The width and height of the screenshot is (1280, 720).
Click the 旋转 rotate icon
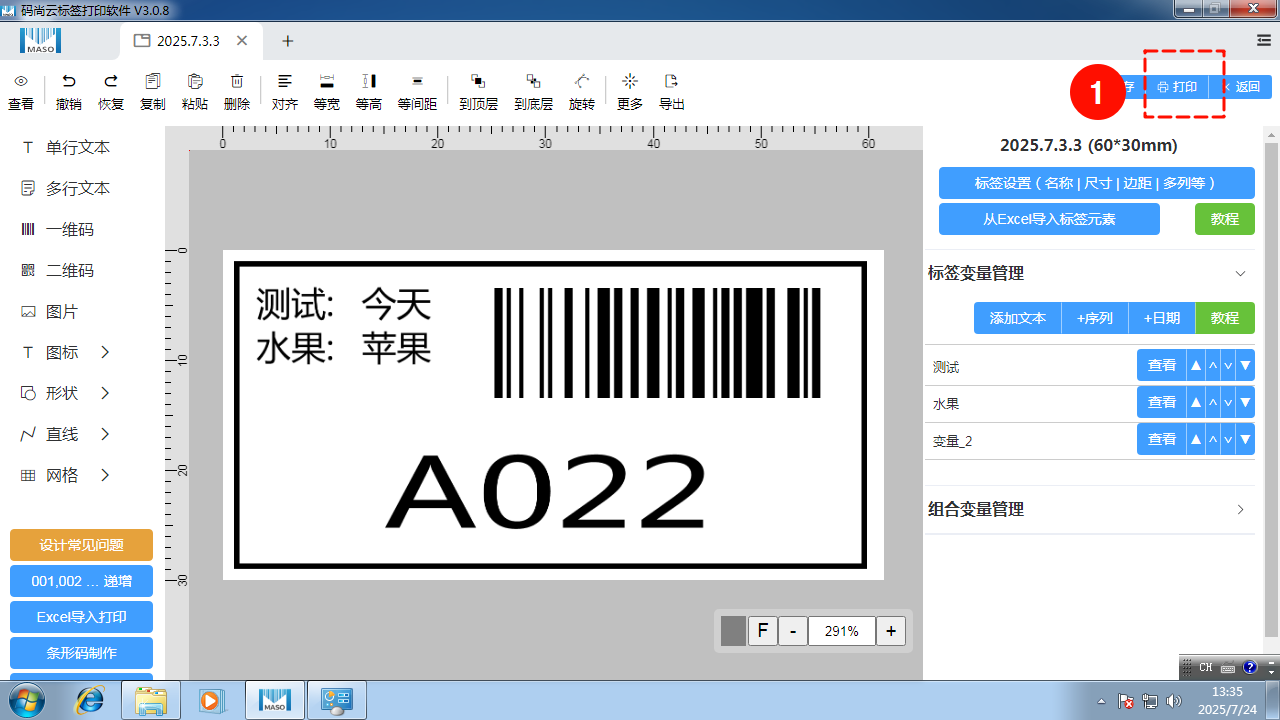point(582,81)
